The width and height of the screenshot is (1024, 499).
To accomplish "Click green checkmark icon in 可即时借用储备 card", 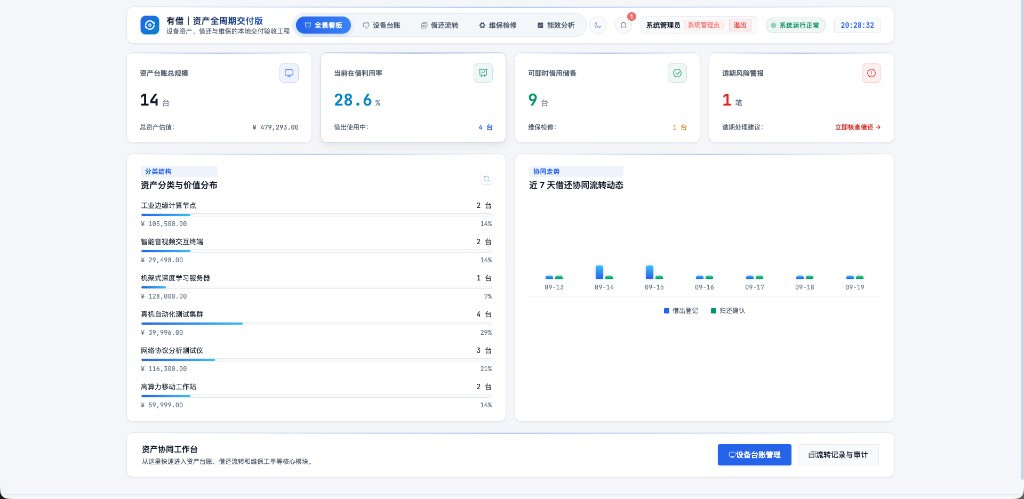I will coord(677,73).
